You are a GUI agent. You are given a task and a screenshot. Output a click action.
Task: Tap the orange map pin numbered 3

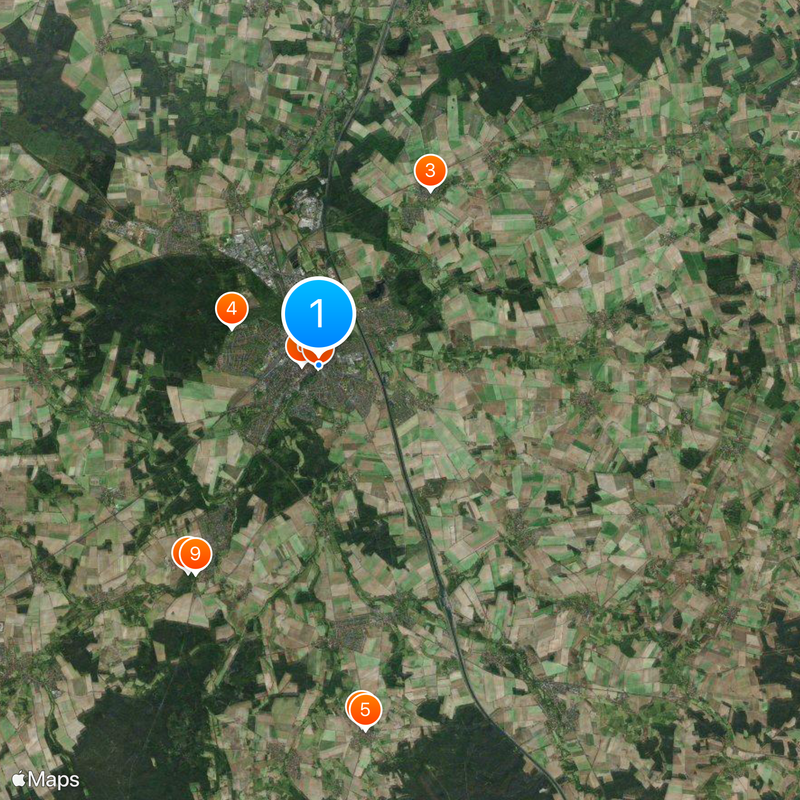pos(430,171)
